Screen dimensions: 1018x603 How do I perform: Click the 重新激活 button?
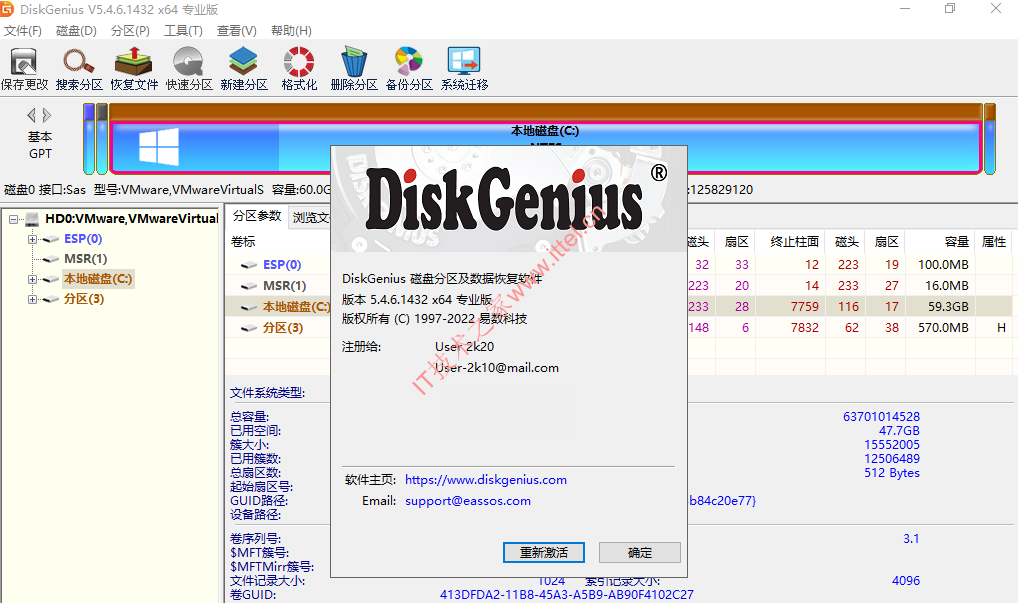543,552
